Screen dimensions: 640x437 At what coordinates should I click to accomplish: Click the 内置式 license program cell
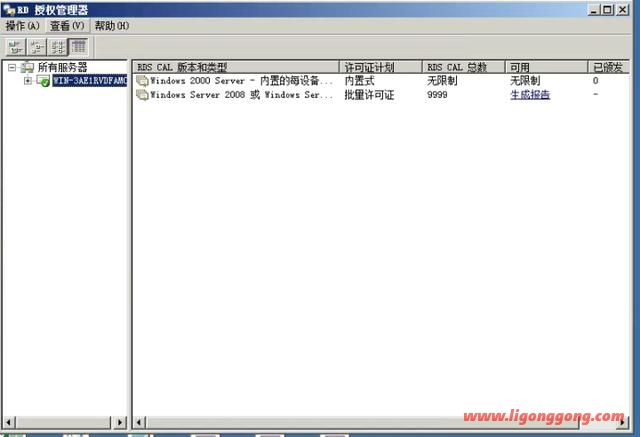359,80
